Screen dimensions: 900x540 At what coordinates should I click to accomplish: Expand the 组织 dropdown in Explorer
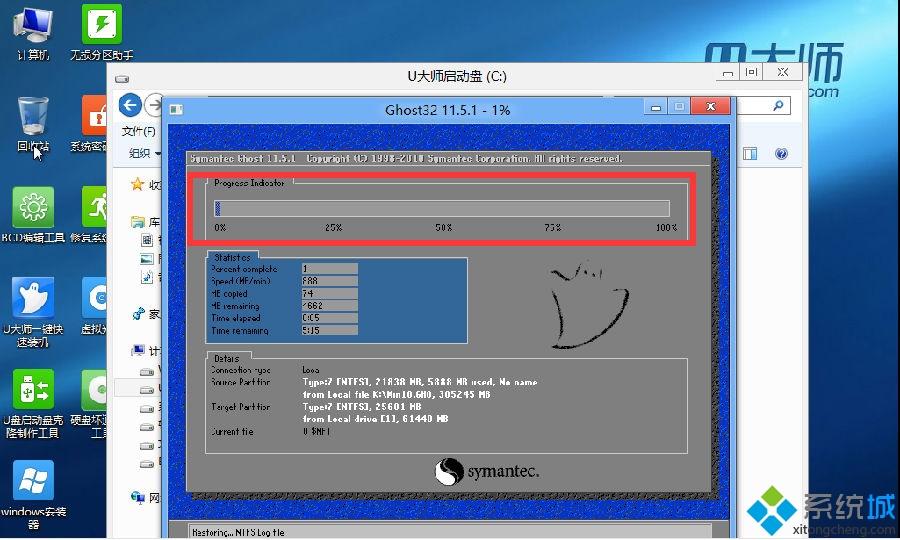pyautogui.click(x=143, y=153)
